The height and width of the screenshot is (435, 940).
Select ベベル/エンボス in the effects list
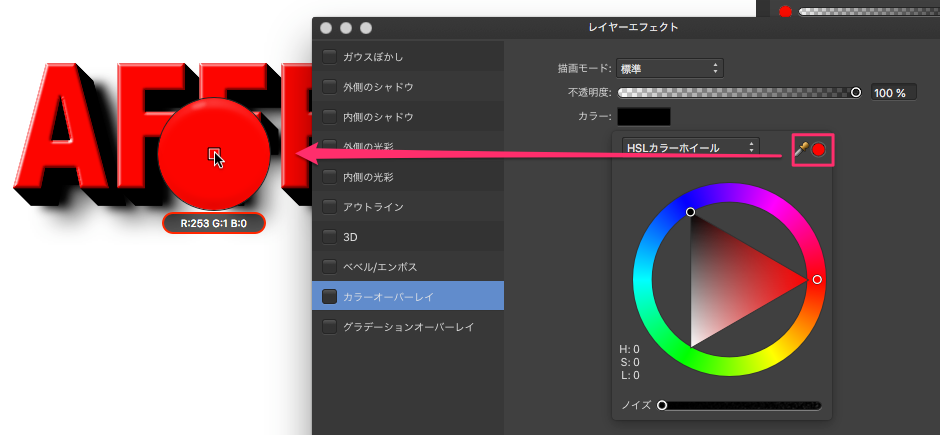pos(379,267)
